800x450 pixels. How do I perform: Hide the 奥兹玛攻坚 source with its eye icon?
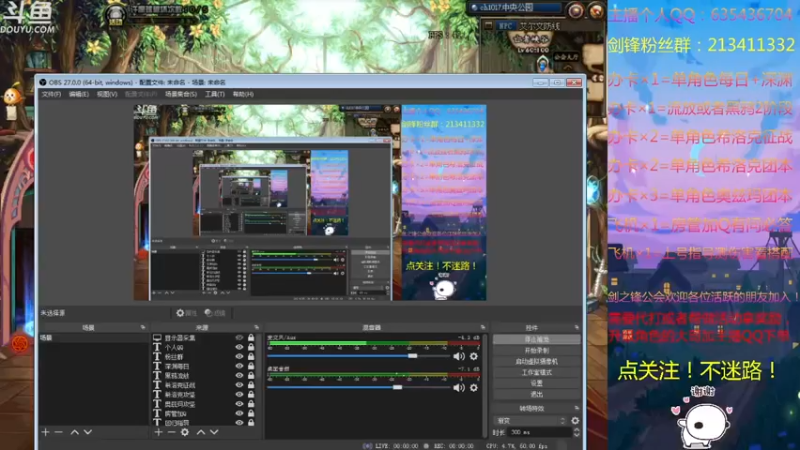pos(239,404)
